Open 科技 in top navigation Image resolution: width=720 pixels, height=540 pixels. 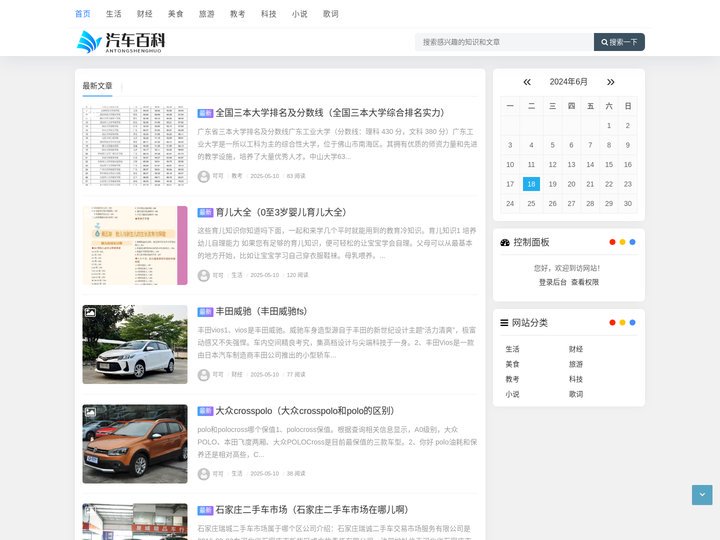click(x=269, y=14)
